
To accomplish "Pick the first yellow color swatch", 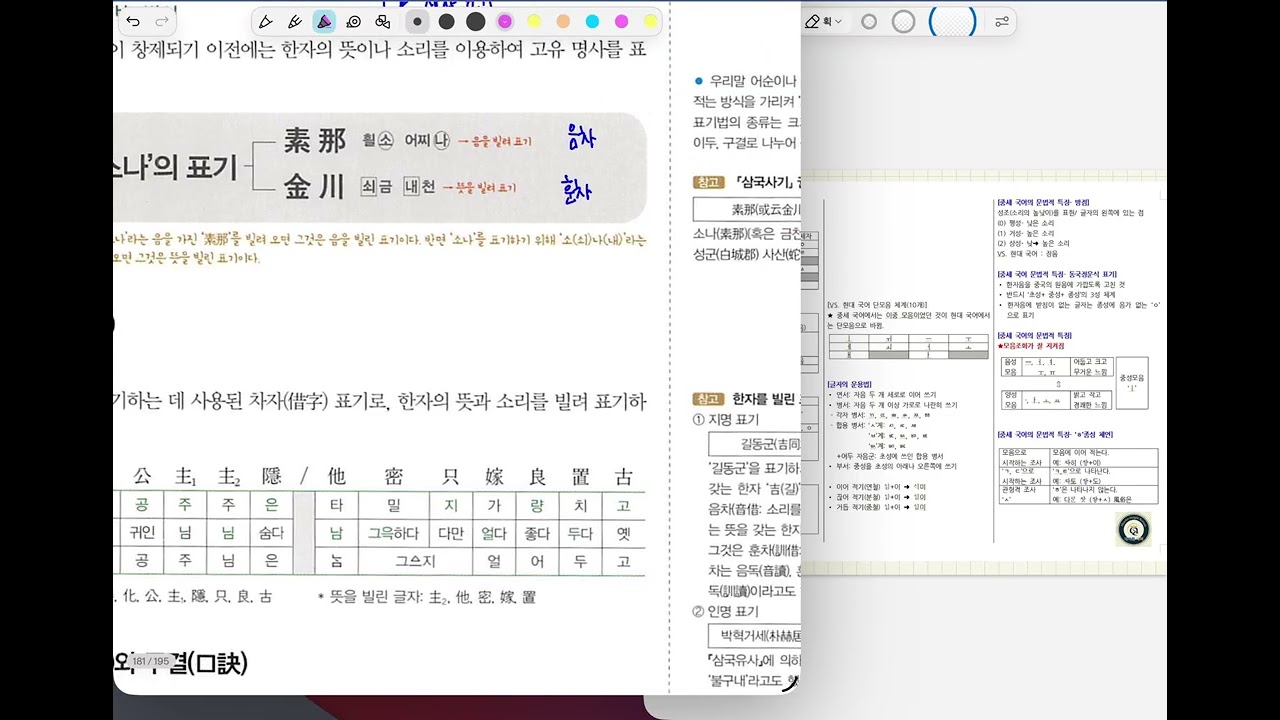I will point(534,21).
